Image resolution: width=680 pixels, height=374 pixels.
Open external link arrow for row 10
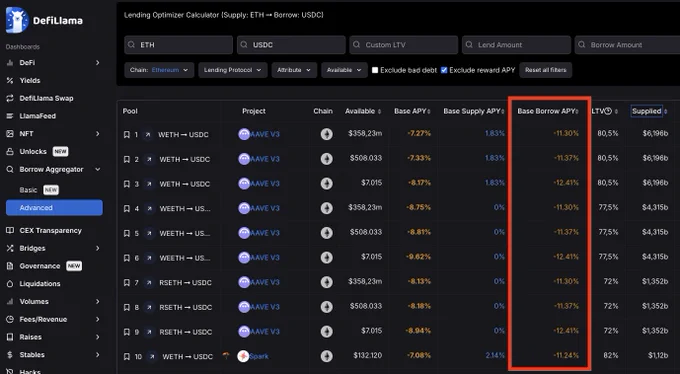pos(152,357)
